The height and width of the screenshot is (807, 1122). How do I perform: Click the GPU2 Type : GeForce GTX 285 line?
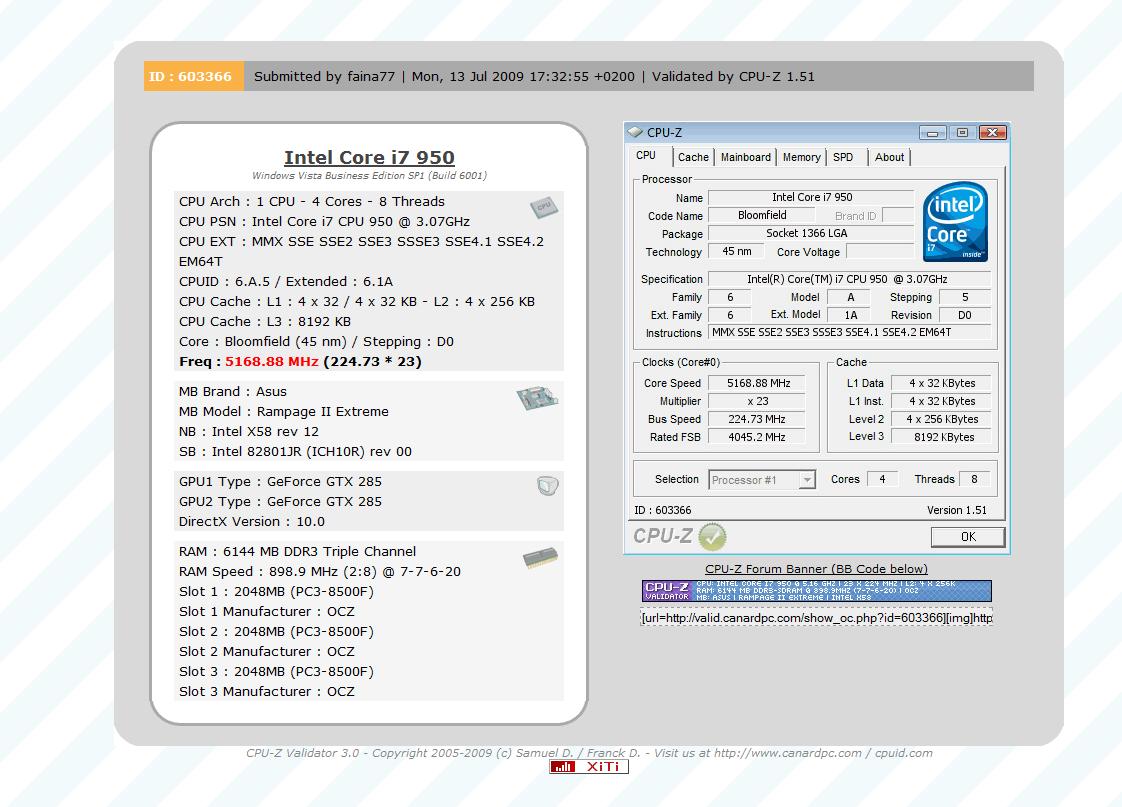(x=280, y=502)
